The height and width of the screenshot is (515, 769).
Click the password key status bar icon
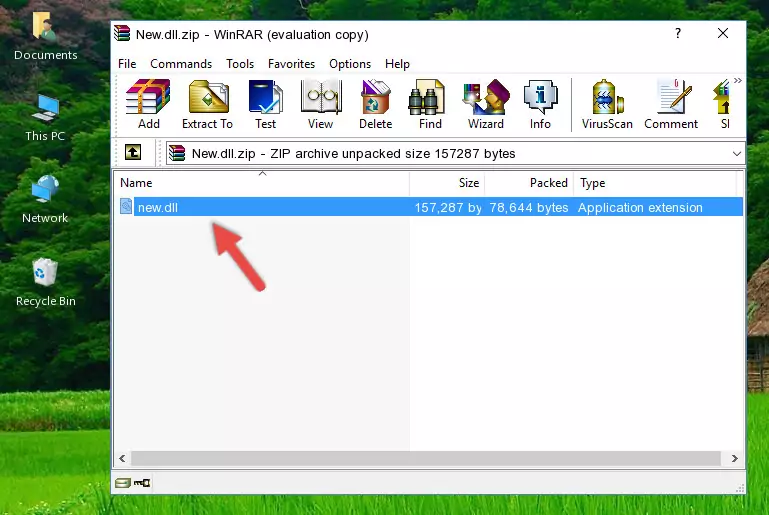(142, 483)
